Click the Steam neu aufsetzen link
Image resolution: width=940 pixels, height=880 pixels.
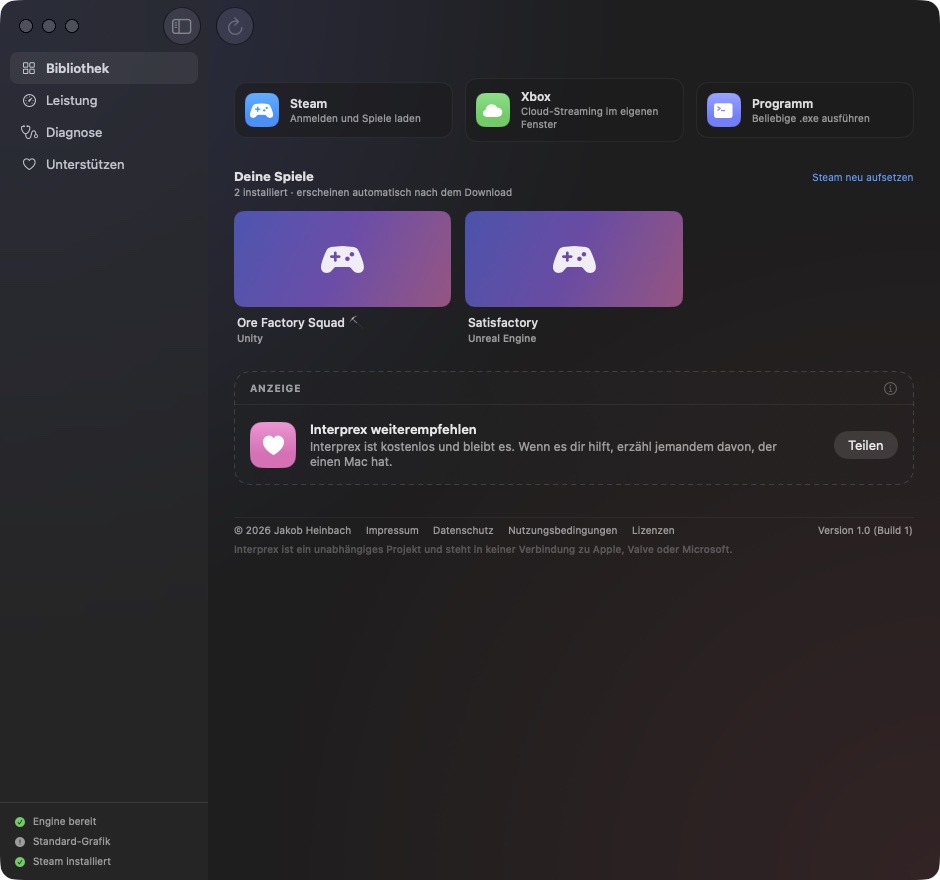(863, 177)
